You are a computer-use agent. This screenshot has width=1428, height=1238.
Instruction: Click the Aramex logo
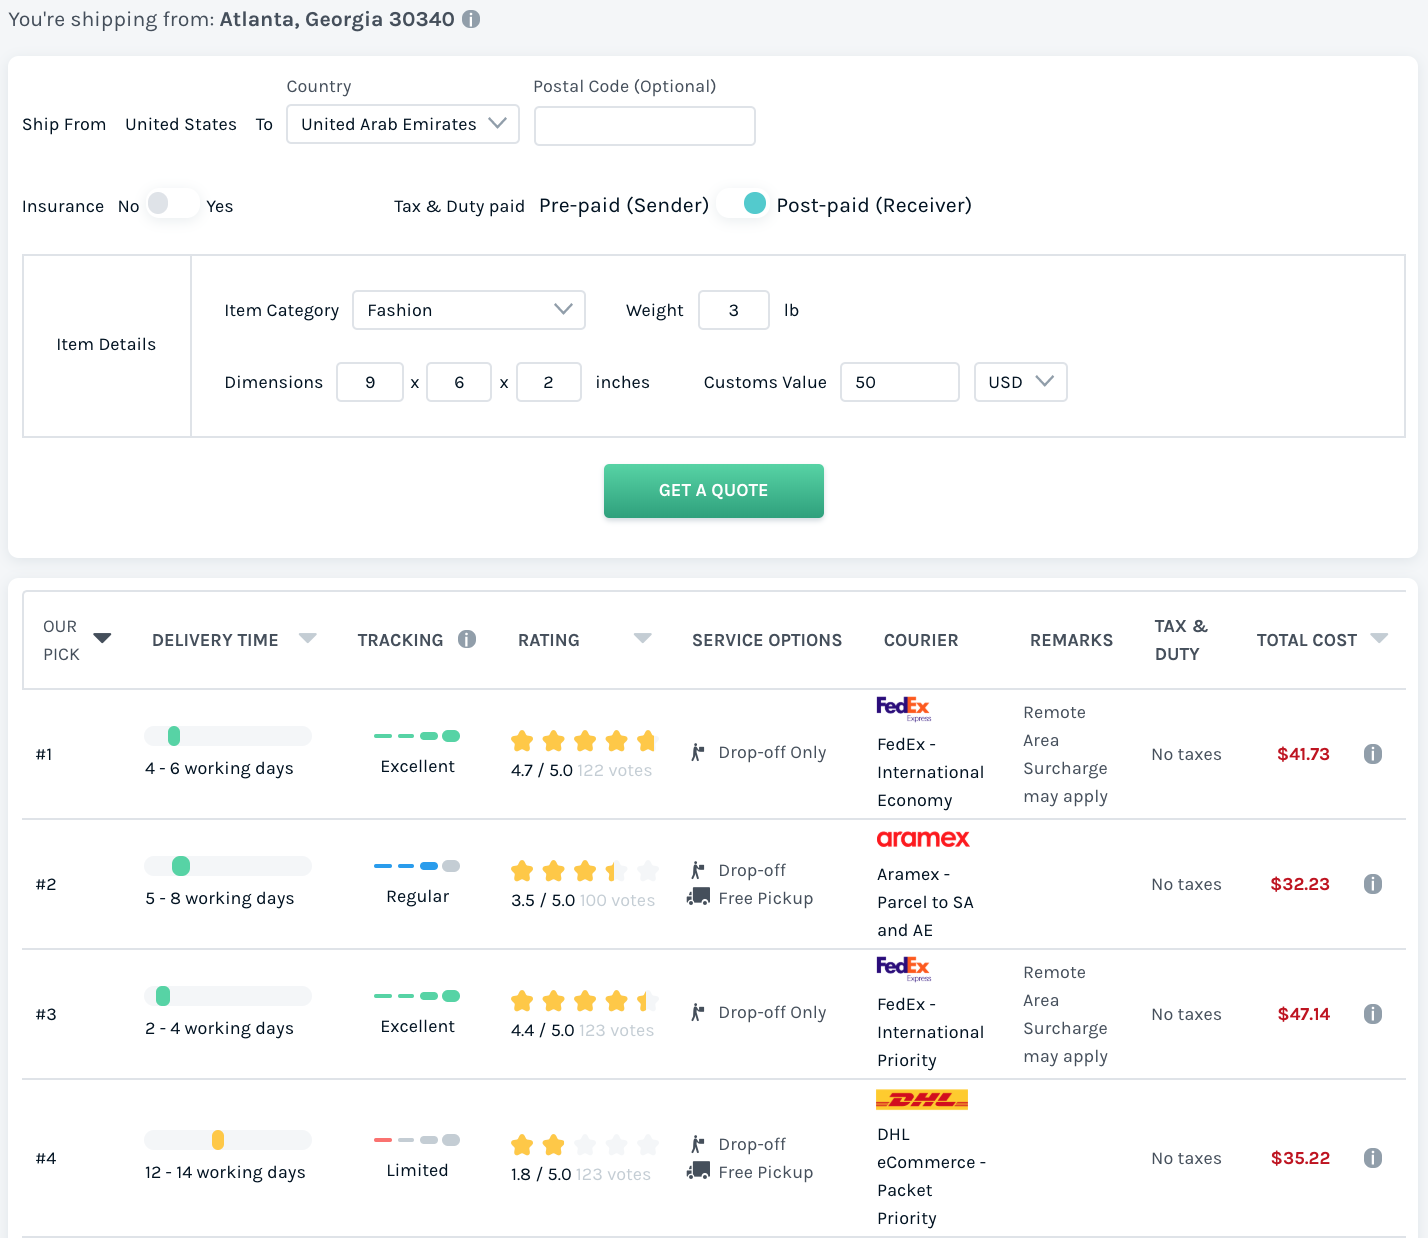[x=923, y=838]
